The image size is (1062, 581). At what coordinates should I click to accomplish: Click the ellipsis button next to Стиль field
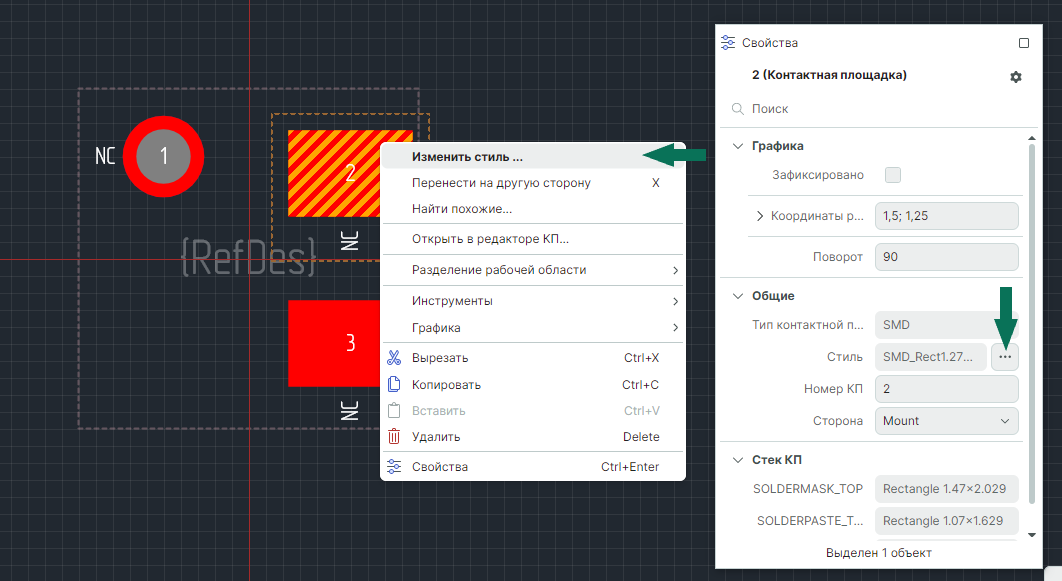coord(1005,357)
